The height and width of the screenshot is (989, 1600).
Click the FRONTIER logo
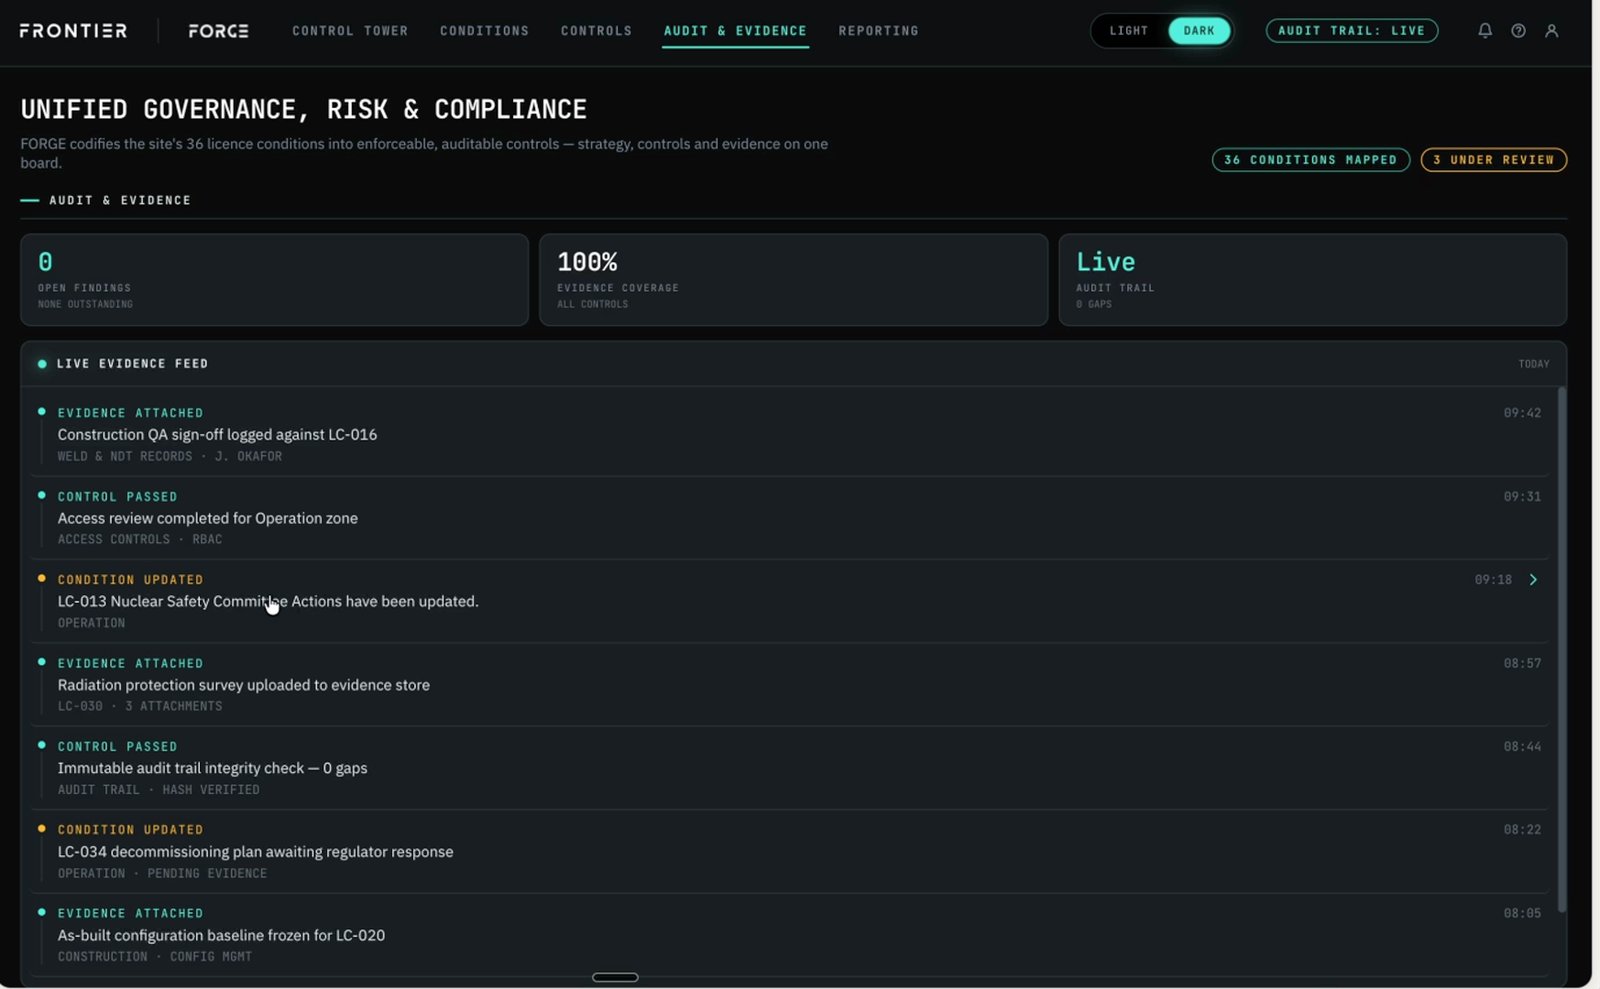[x=73, y=31]
